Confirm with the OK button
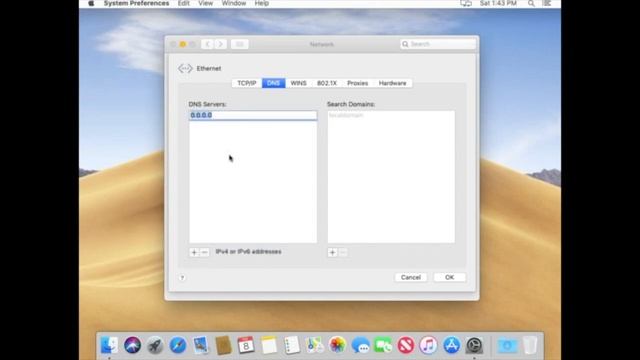The width and height of the screenshot is (640, 360). coord(449,278)
